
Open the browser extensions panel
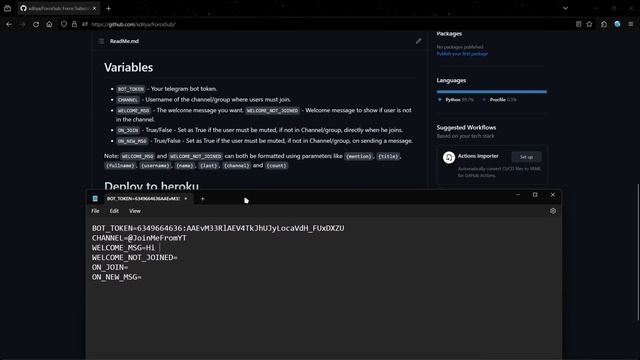(604, 24)
